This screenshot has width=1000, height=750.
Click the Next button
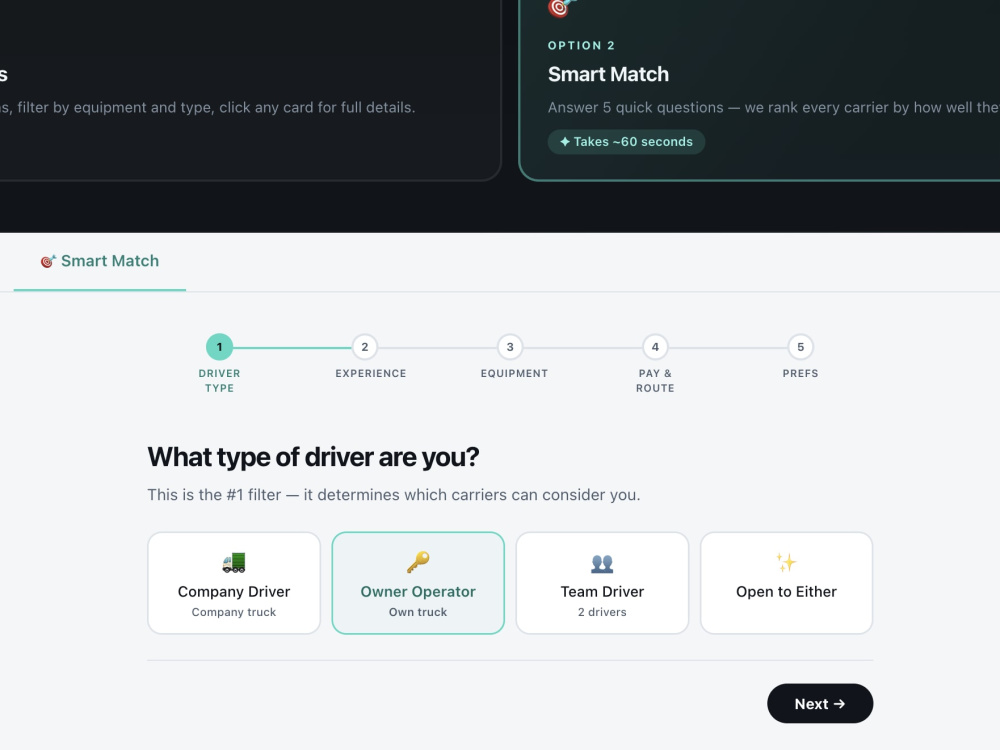click(820, 703)
